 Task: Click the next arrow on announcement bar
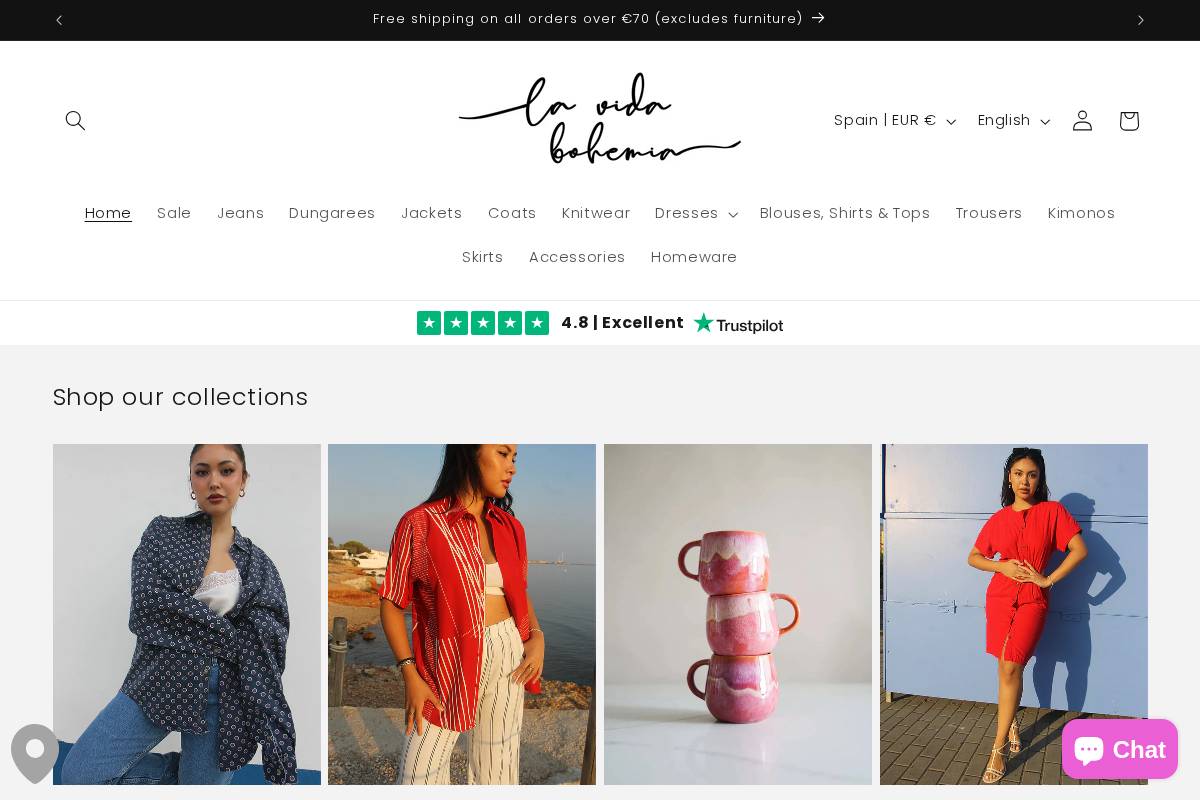click(x=1140, y=20)
